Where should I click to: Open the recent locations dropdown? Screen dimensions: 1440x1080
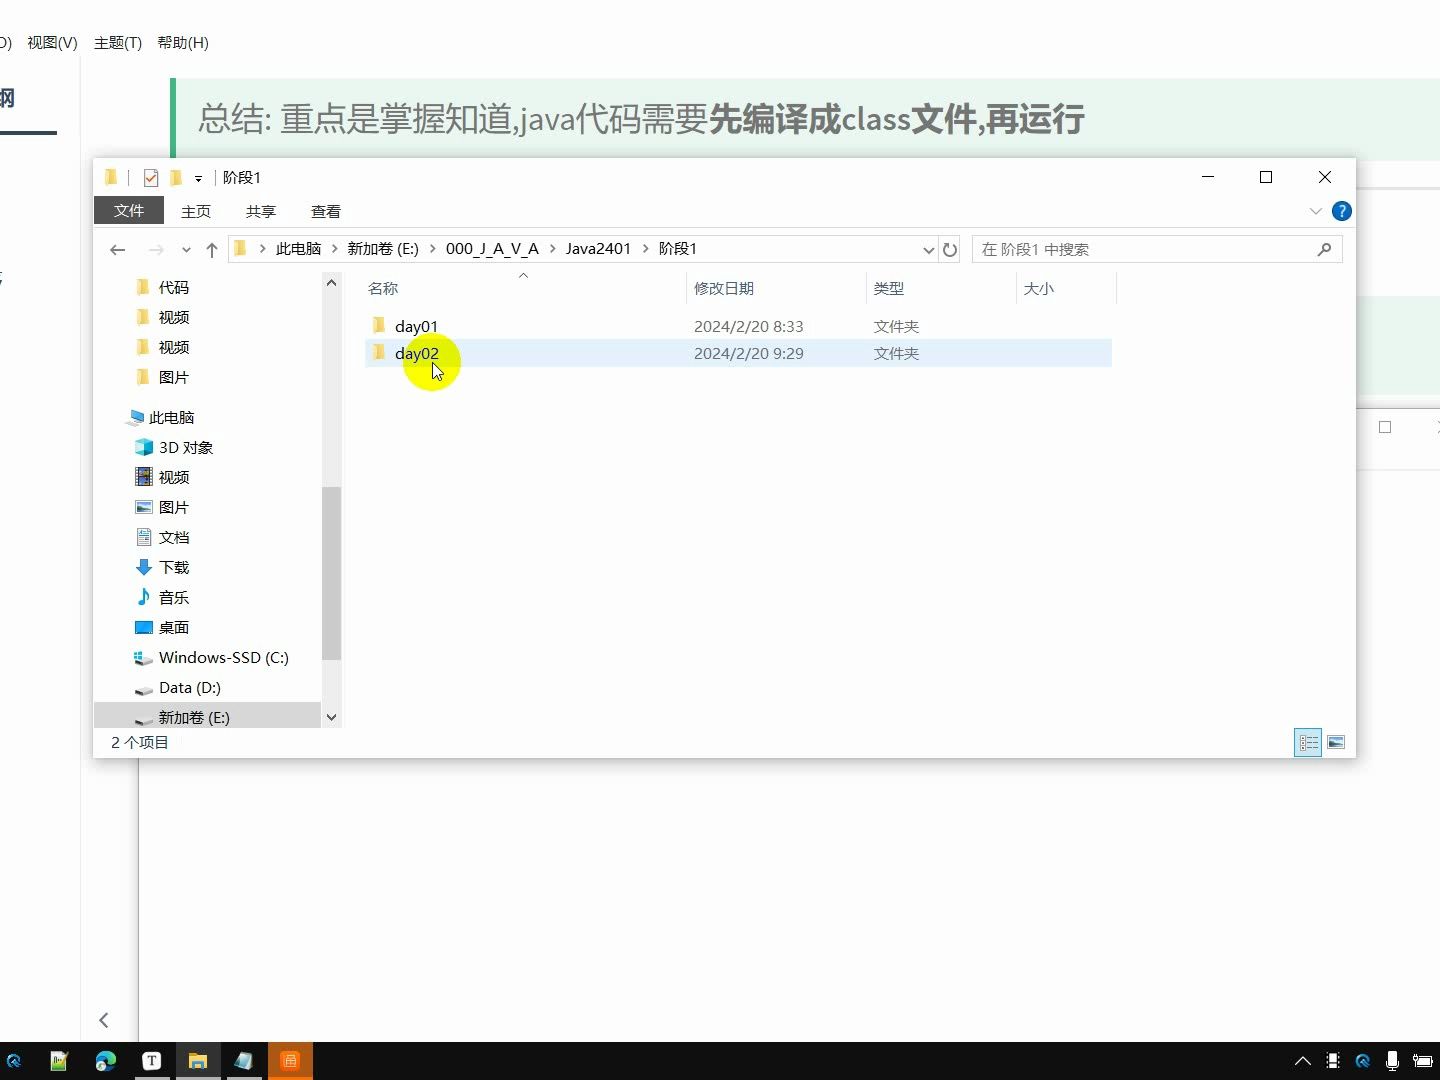click(x=186, y=250)
